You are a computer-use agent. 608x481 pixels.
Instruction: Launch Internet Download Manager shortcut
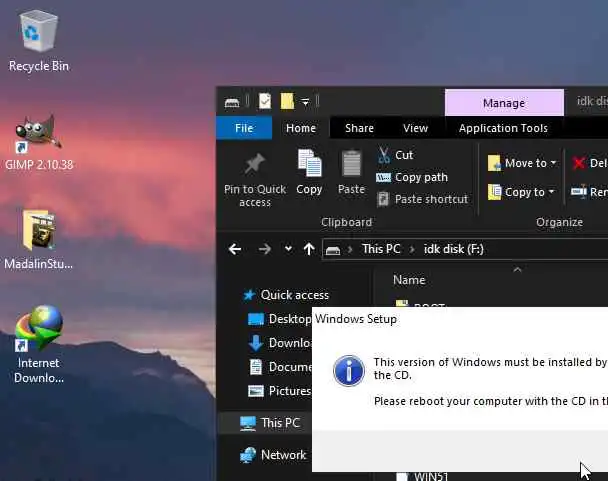click(38, 344)
